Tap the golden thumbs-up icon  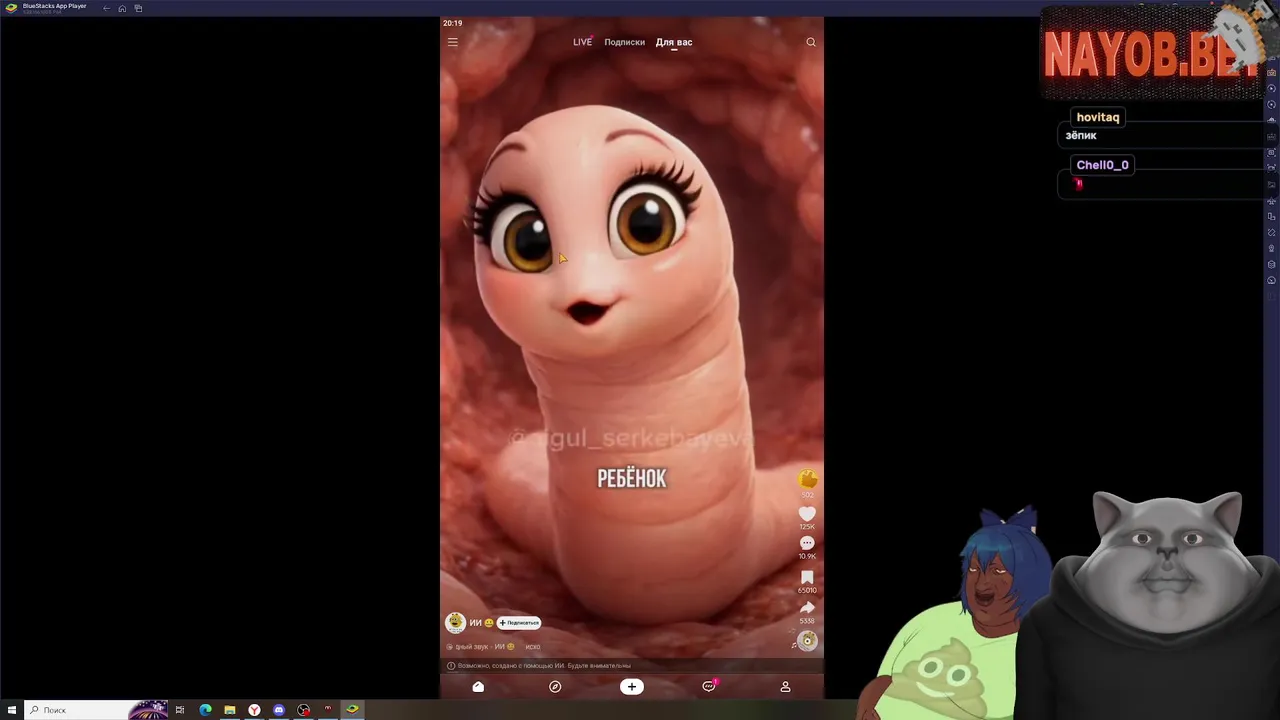tap(807, 480)
